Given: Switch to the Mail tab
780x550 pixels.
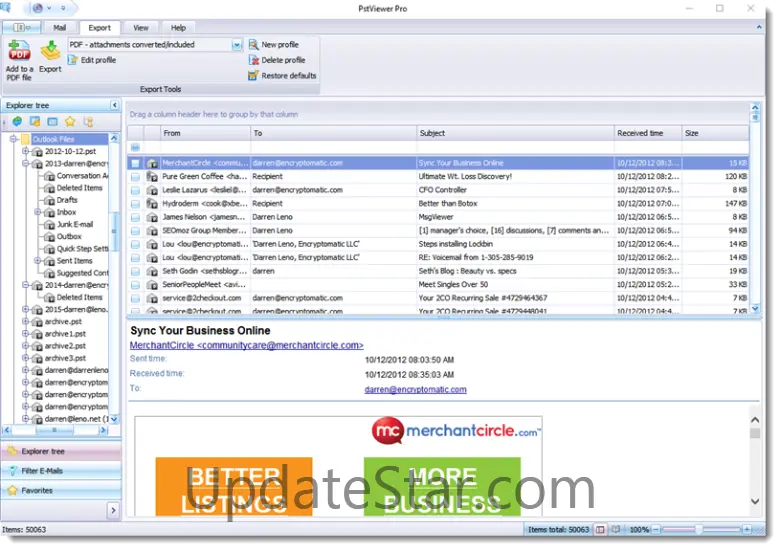Looking at the screenshot, I should (x=60, y=28).
